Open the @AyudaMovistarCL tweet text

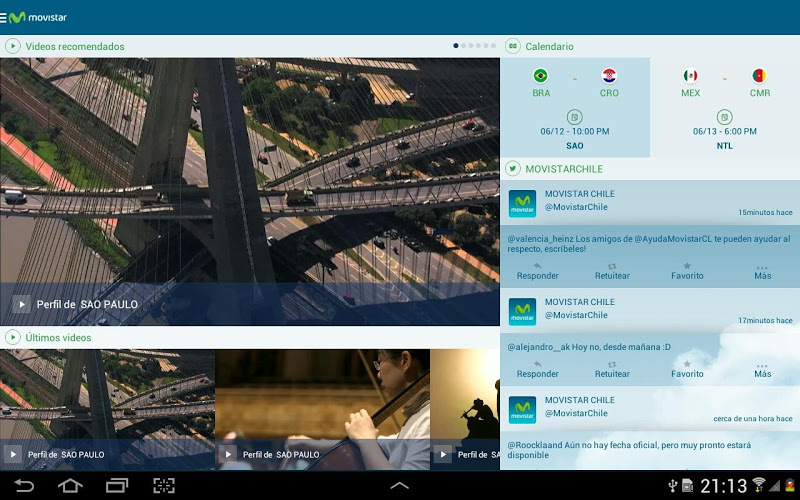tap(648, 244)
